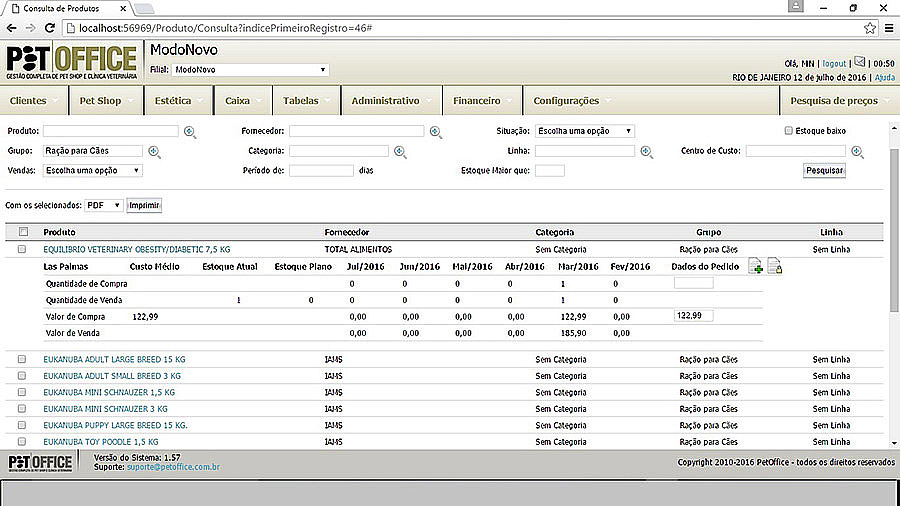Open the Vendas dropdown list
Image resolution: width=900 pixels, height=506 pixels.
92,171
